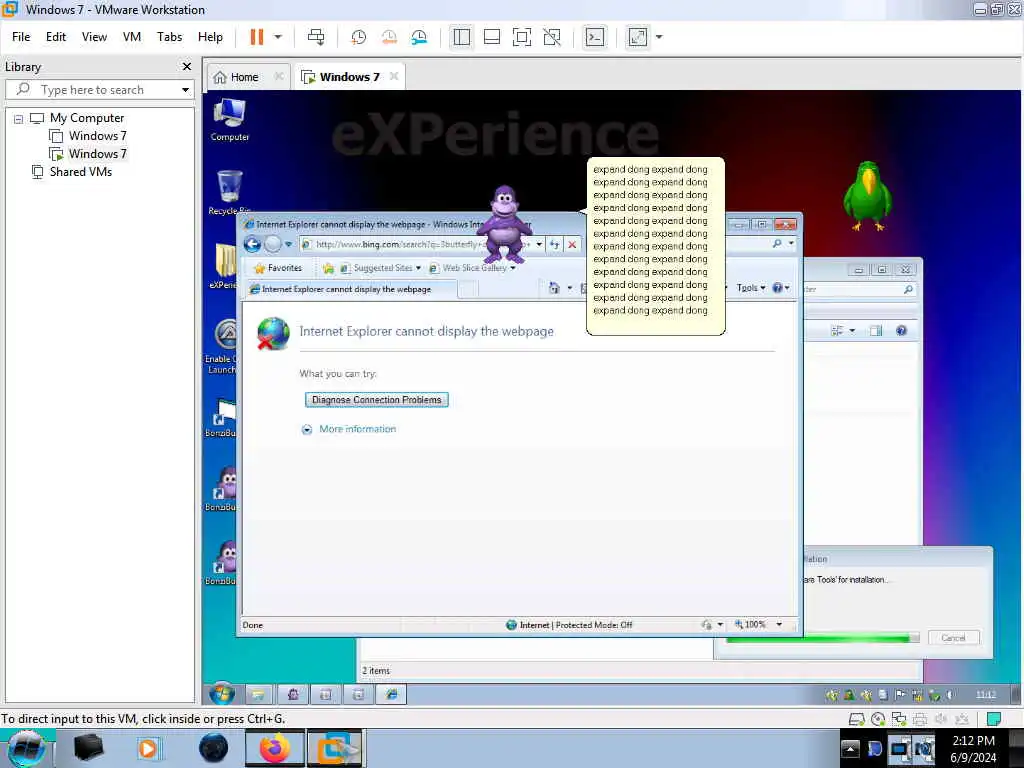This screenshot has width=1024, height=768.
Task: Cancel the VMware Tools installation dialog
Action: point(953,637)
